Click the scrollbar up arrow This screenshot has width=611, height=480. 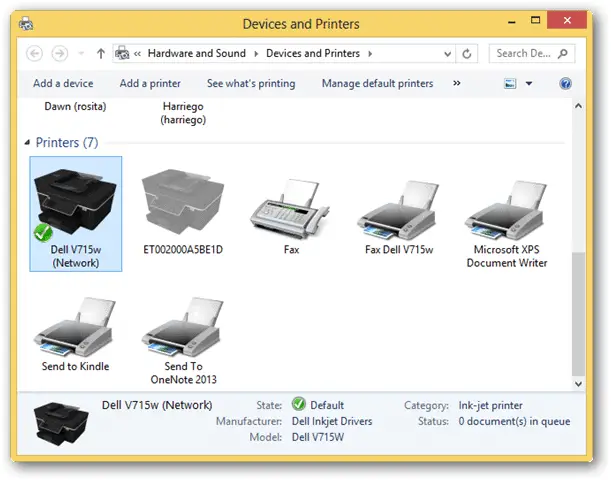click(578, 106)
